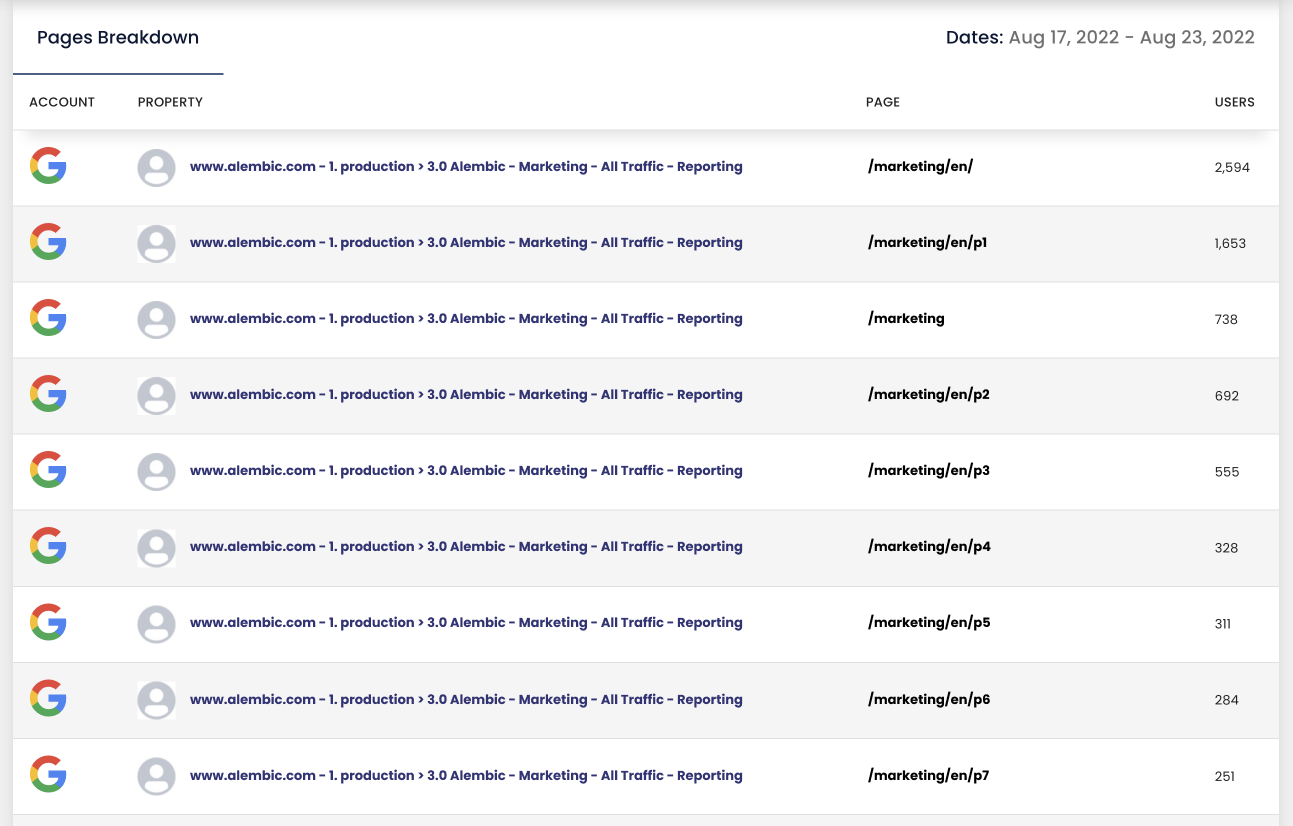Click the Google icon in /marketing/en/p2 row

[x=48, y=394]
